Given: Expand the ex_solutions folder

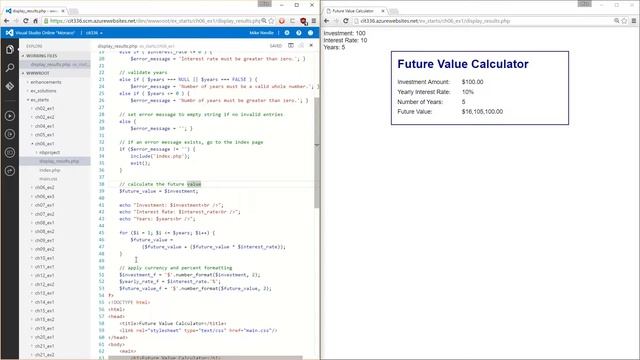Looking at the screenshot, I should tap(42, 91).
